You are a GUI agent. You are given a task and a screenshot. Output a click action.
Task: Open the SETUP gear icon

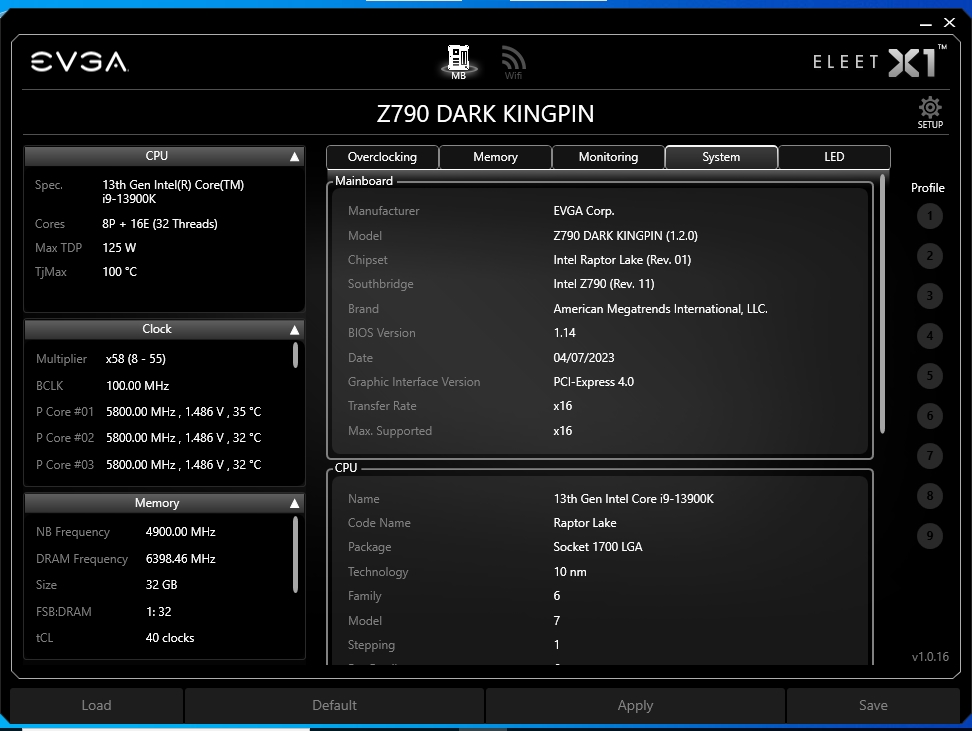pyautogui.click(x=930, y=112)
